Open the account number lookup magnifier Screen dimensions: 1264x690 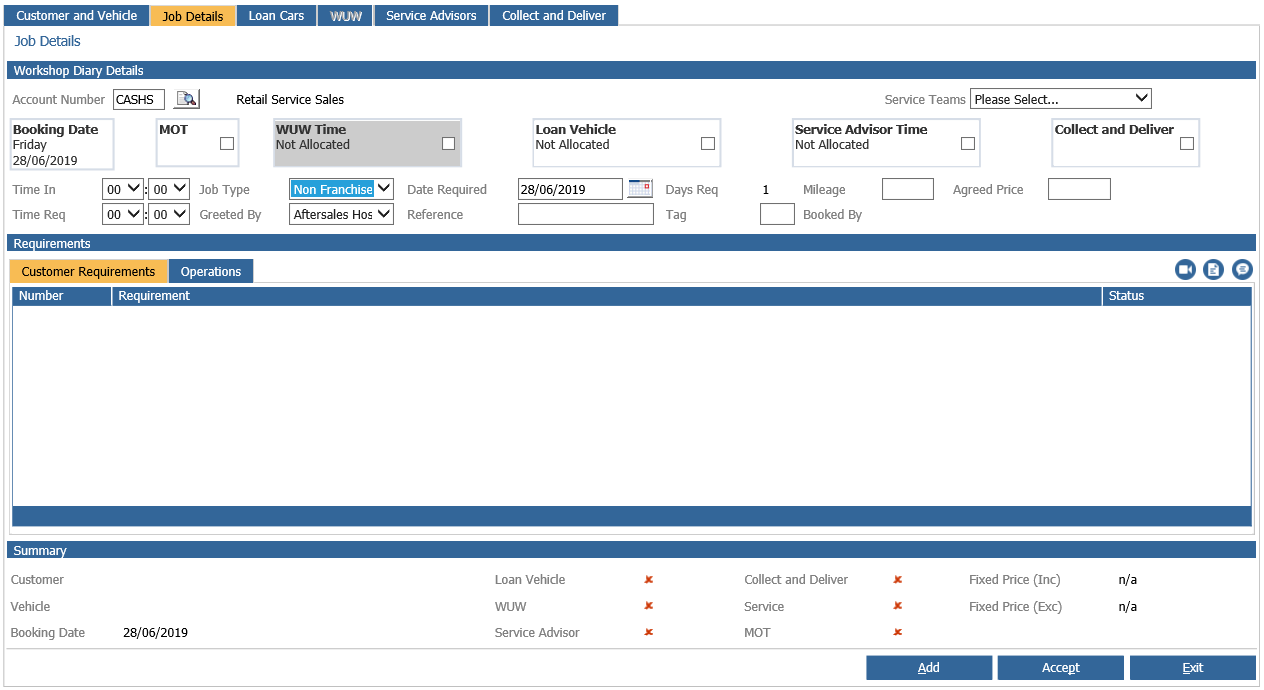pyautogui.click(x=187, y=99)
